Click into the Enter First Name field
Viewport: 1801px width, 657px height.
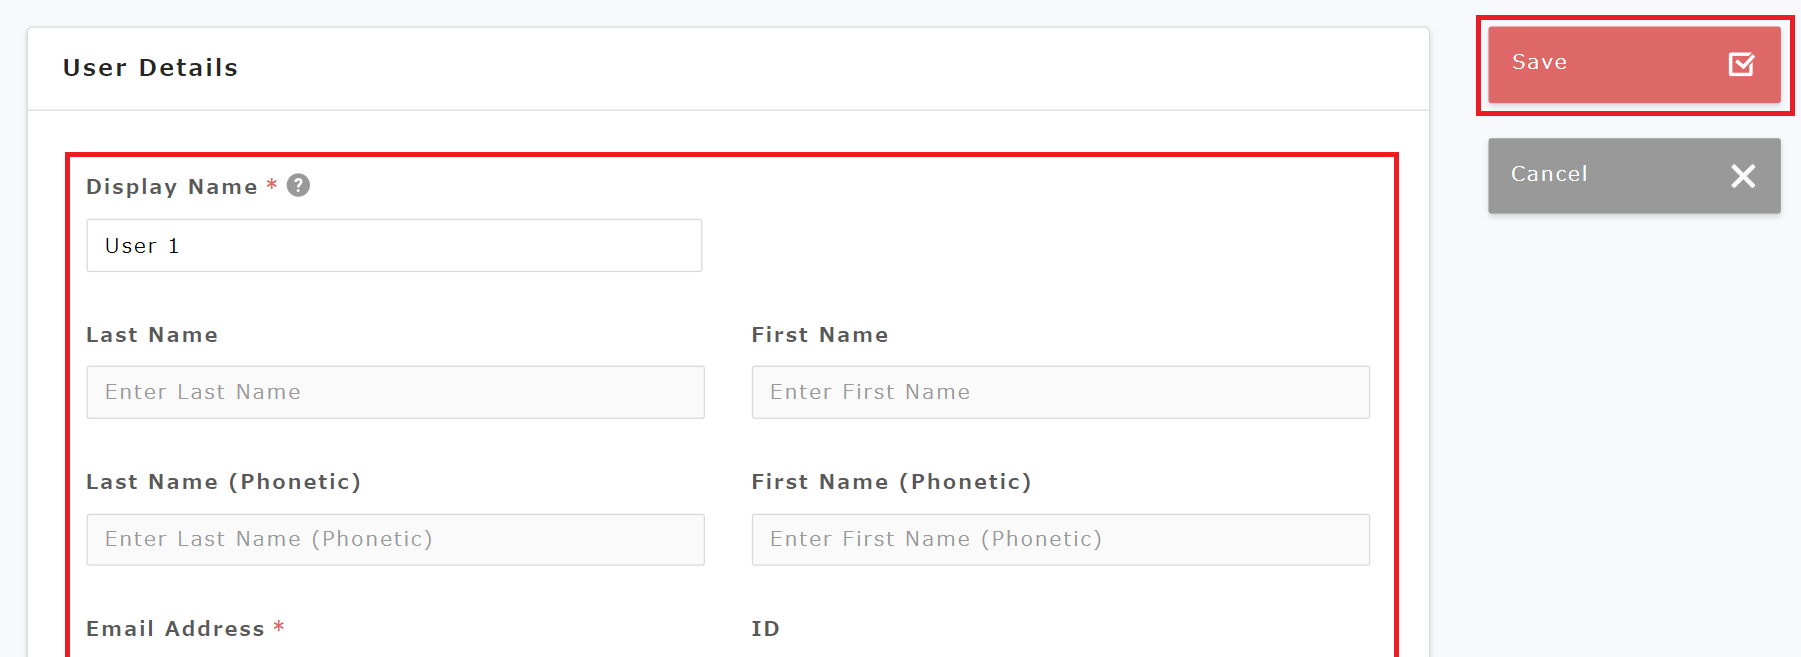tap(1060, 392)
